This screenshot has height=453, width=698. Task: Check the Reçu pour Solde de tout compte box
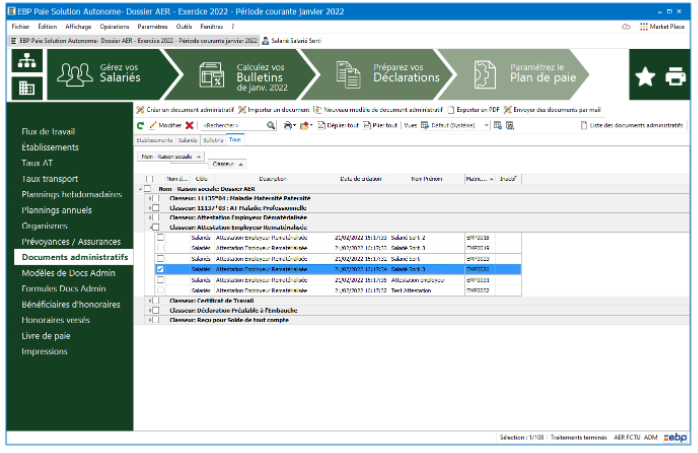pyautogui.click(x=156, y=320)
